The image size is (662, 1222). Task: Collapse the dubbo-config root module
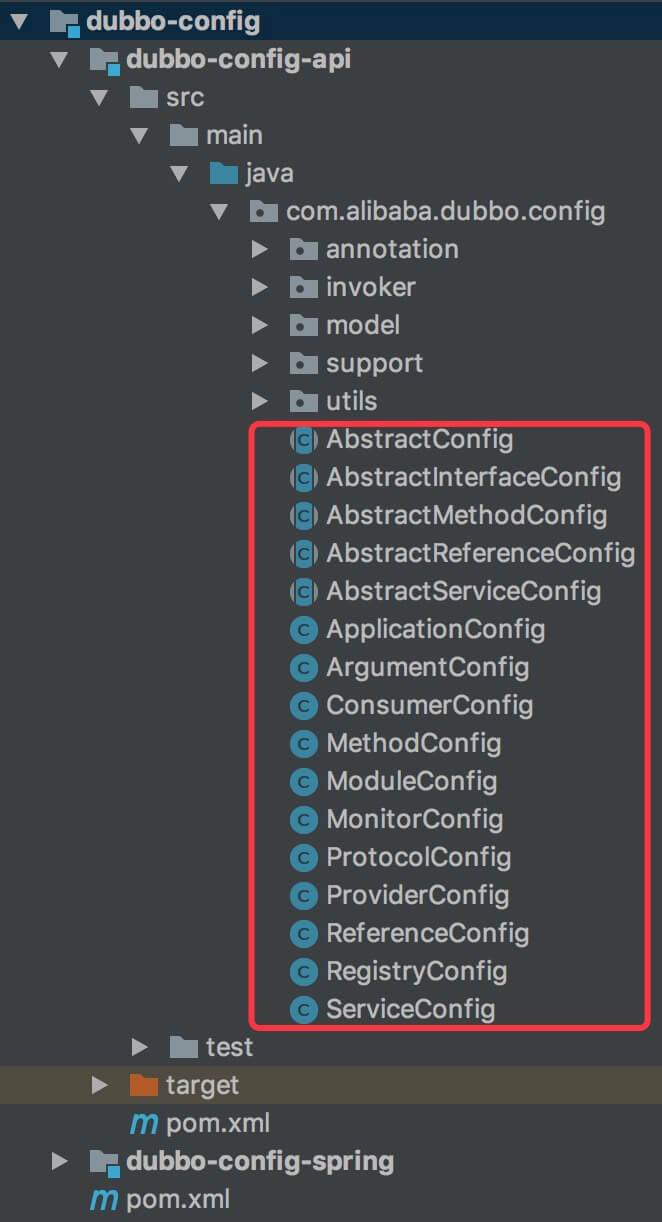click(x=20, y=21)
